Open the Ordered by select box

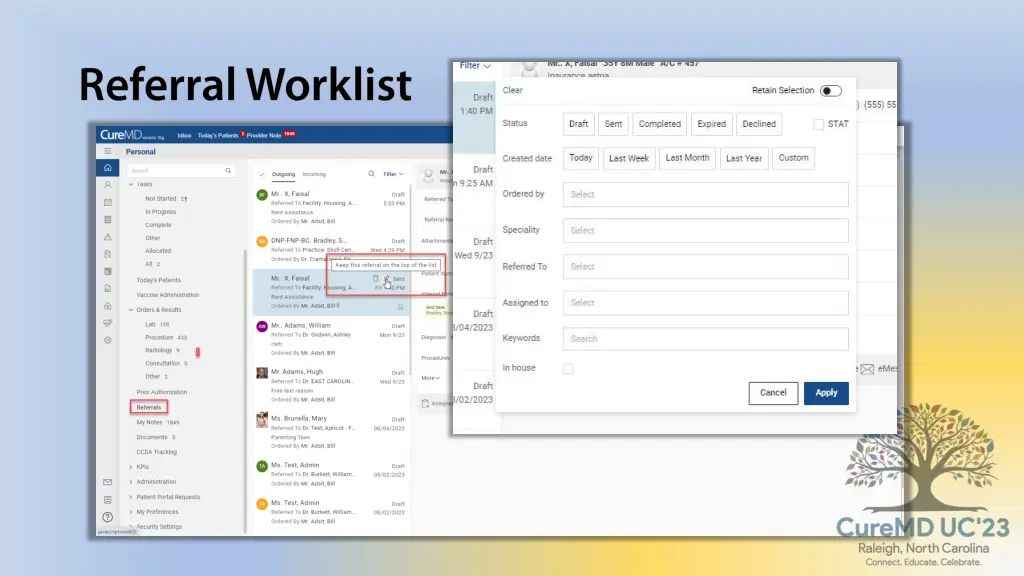point(705,194)
